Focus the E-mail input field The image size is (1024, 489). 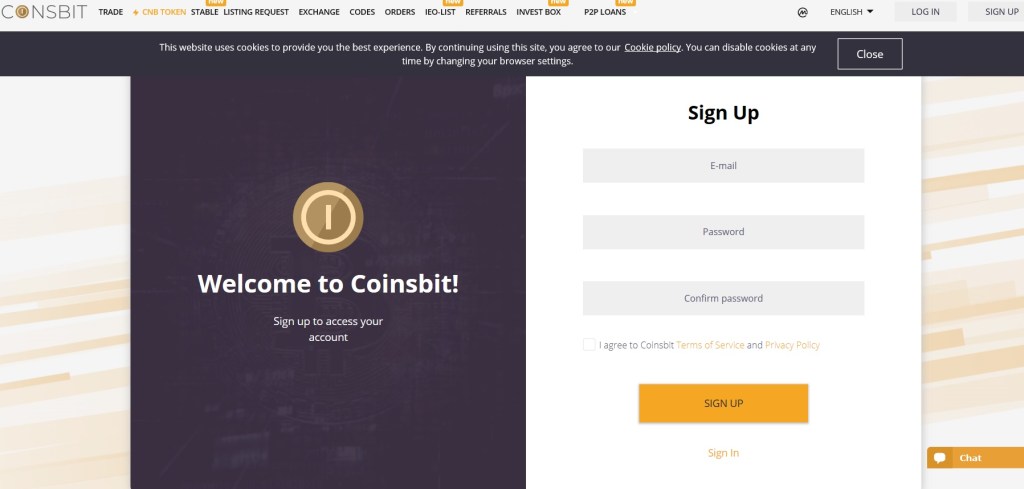(x=723, y=166)
